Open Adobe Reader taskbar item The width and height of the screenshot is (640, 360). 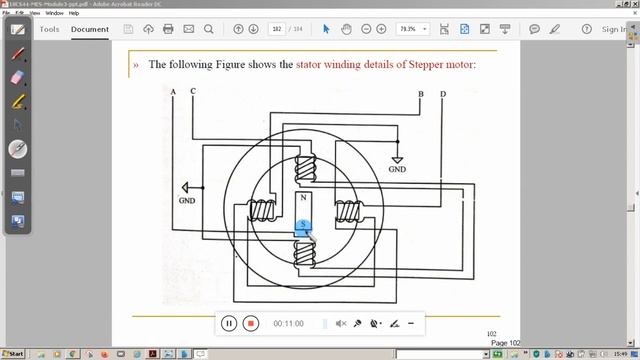153,354
